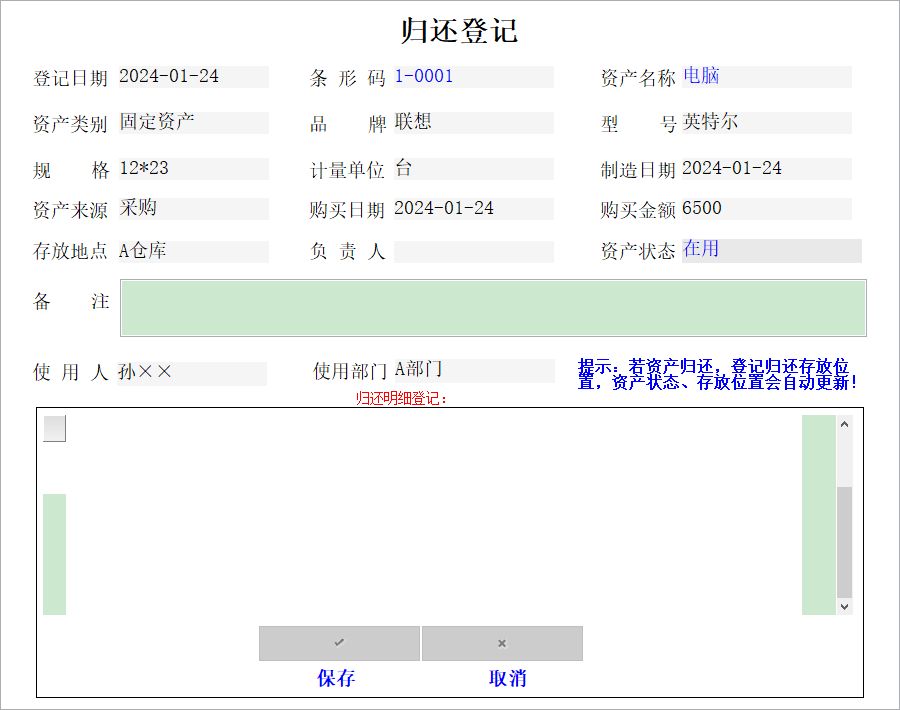Click the 计量单位 field 台

tap(474, 169)
